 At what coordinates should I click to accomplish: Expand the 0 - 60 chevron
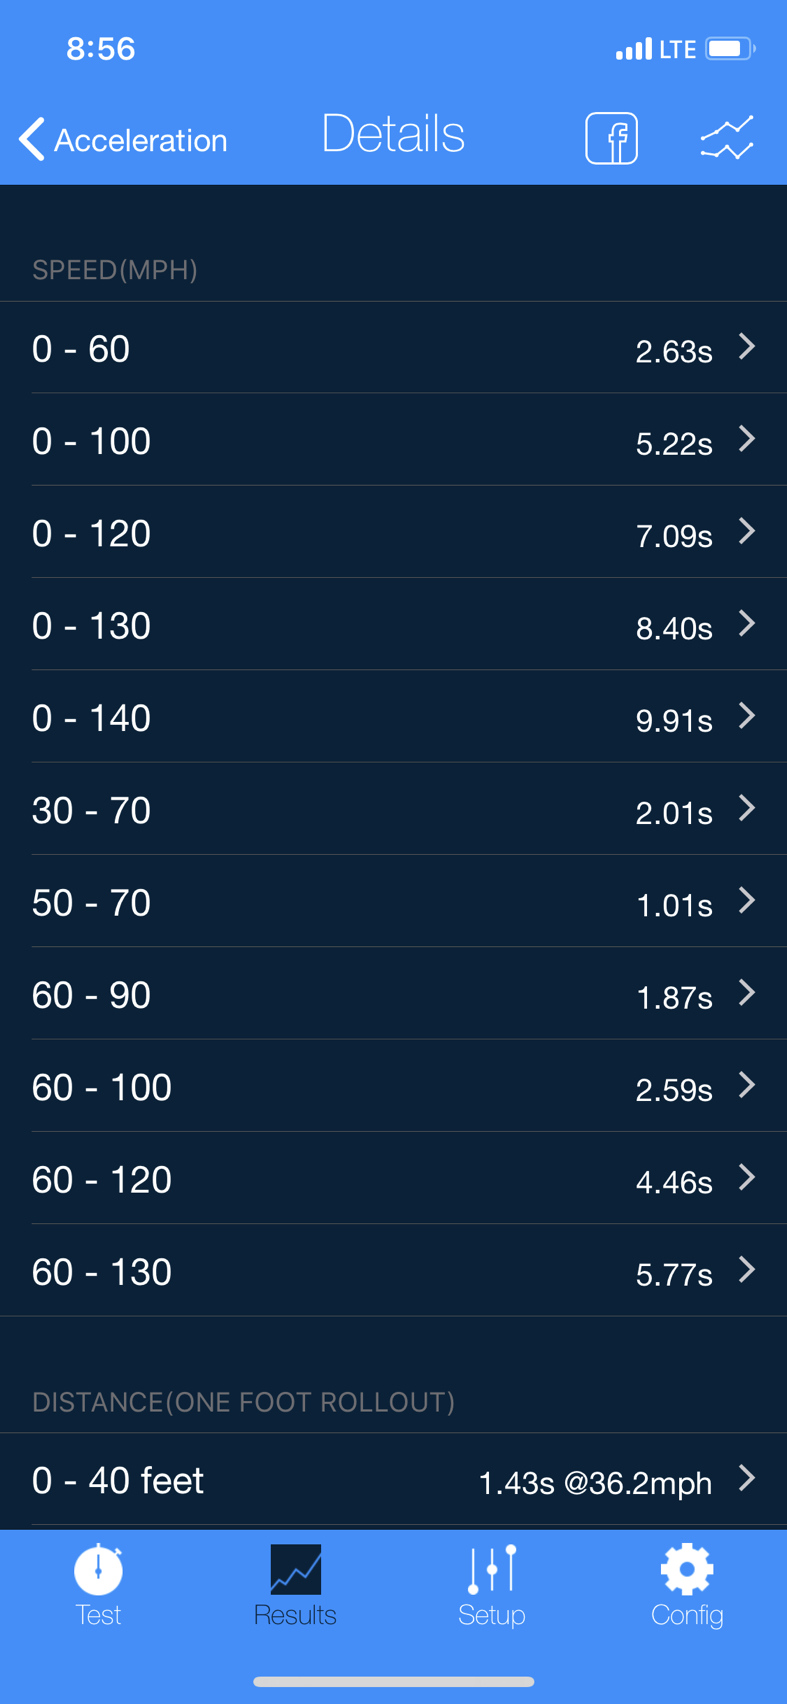click(x=747, y=347)
